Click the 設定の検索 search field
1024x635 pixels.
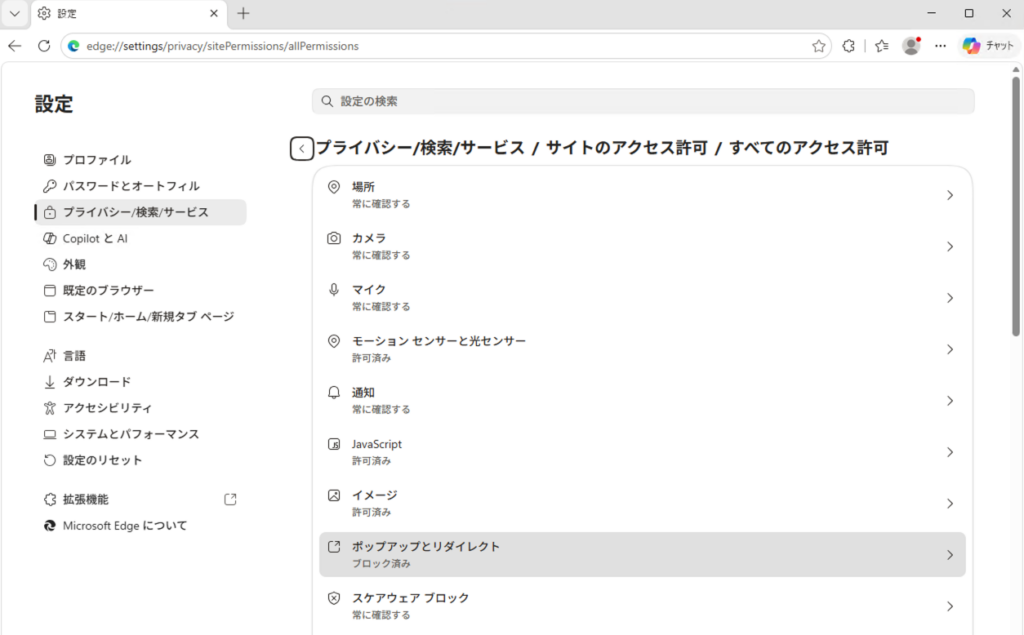(x=643, y=101)
